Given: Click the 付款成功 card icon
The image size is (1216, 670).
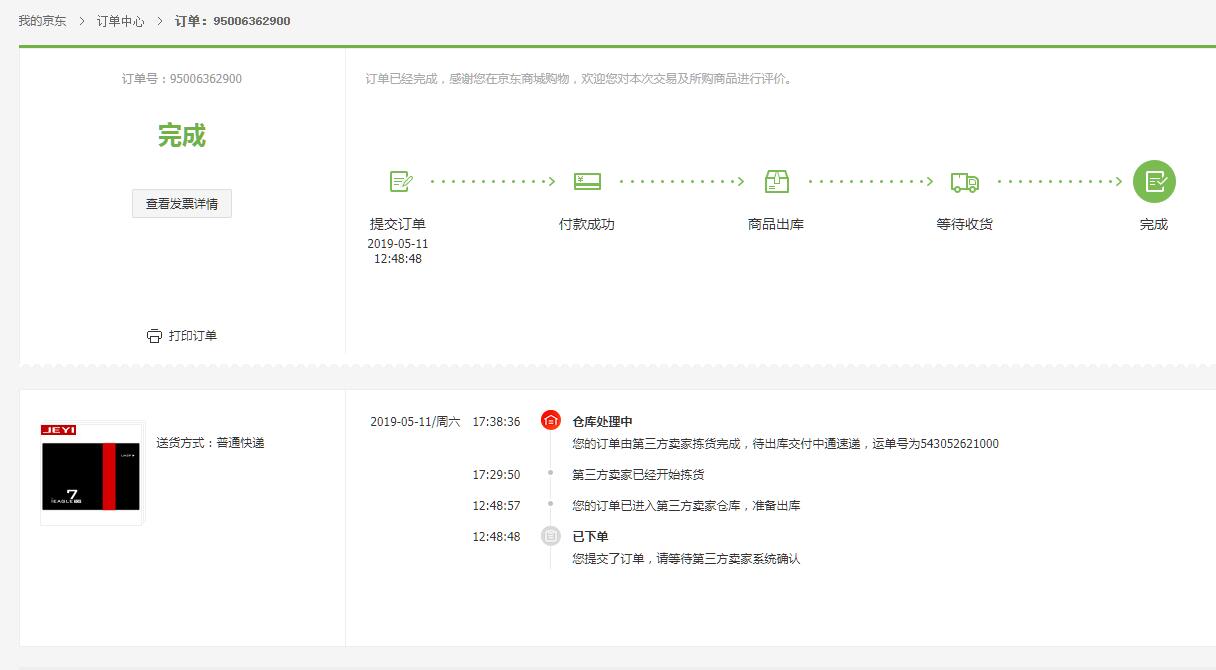Looking at the screenshot, I should 587,181.
